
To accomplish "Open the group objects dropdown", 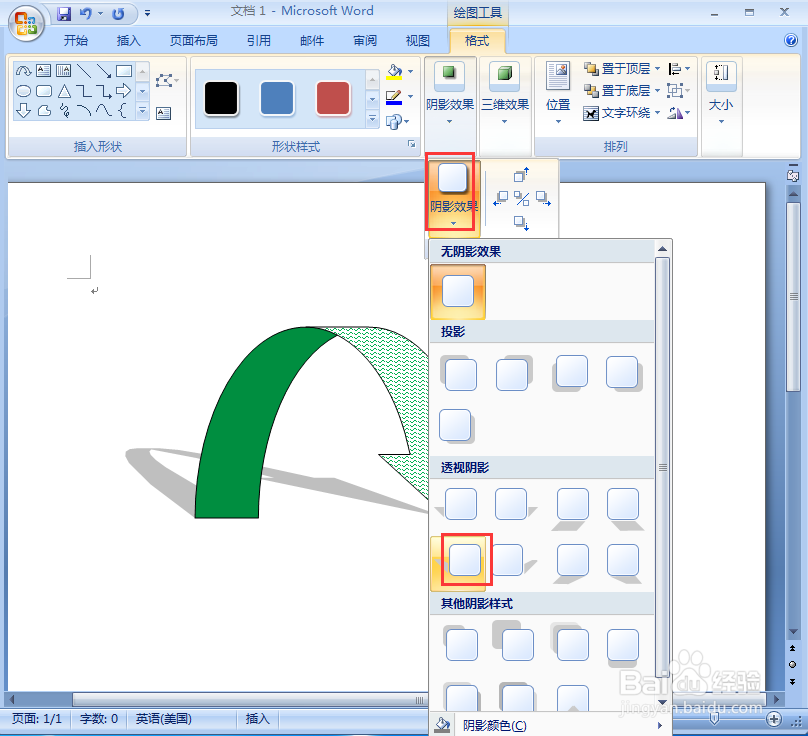I will [x=679, y=91].
